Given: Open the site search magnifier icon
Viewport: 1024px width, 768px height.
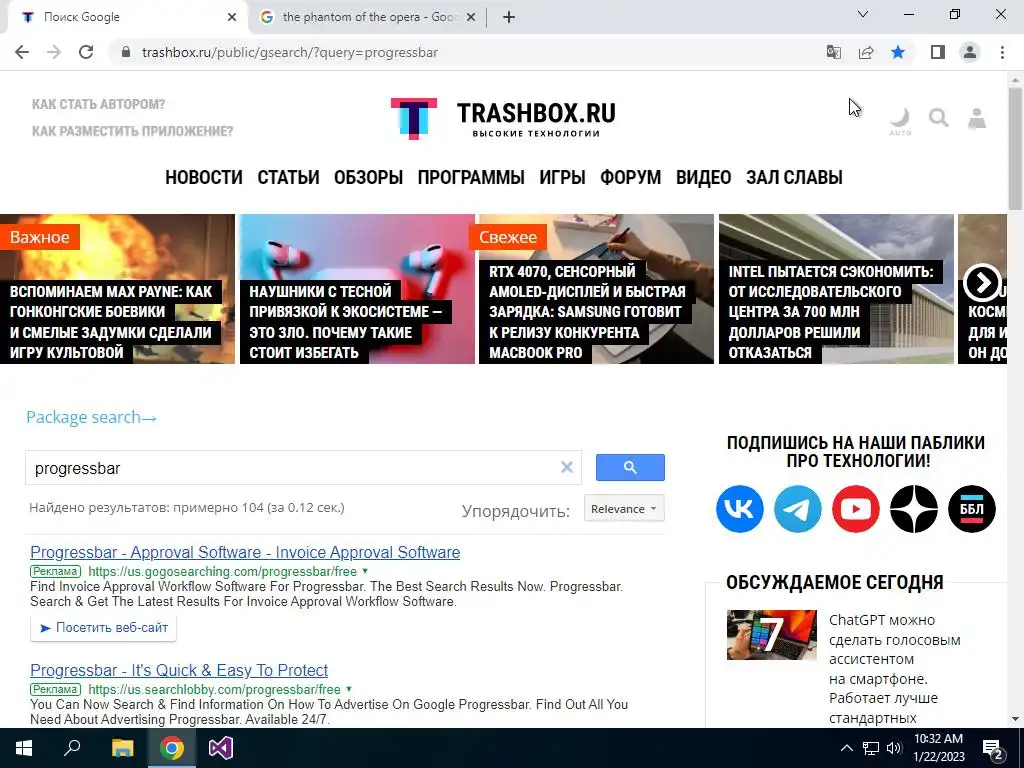Looking at the screenshot, I should (938, 118).
